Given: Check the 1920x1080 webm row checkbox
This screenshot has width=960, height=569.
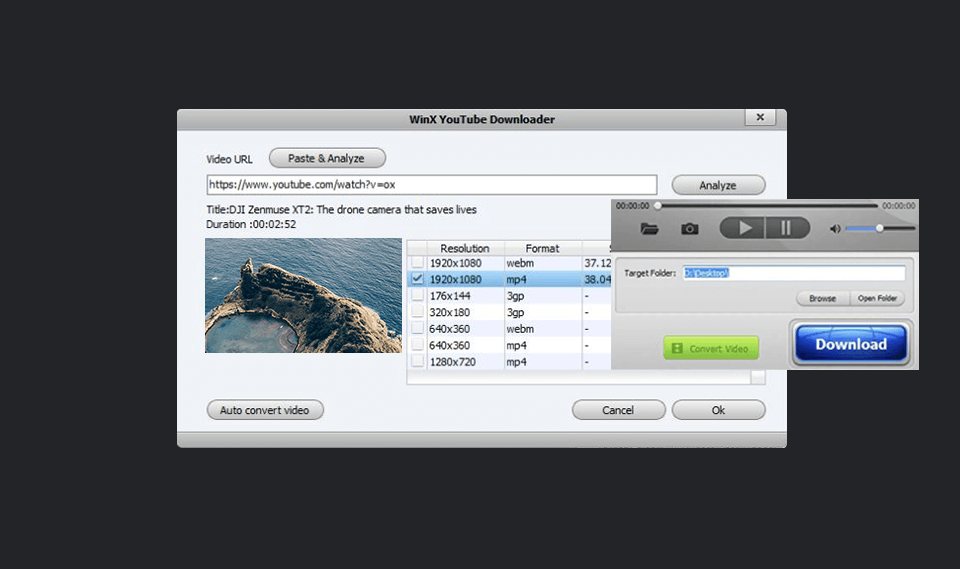Looking at the screenshot, I should [417, 262].
